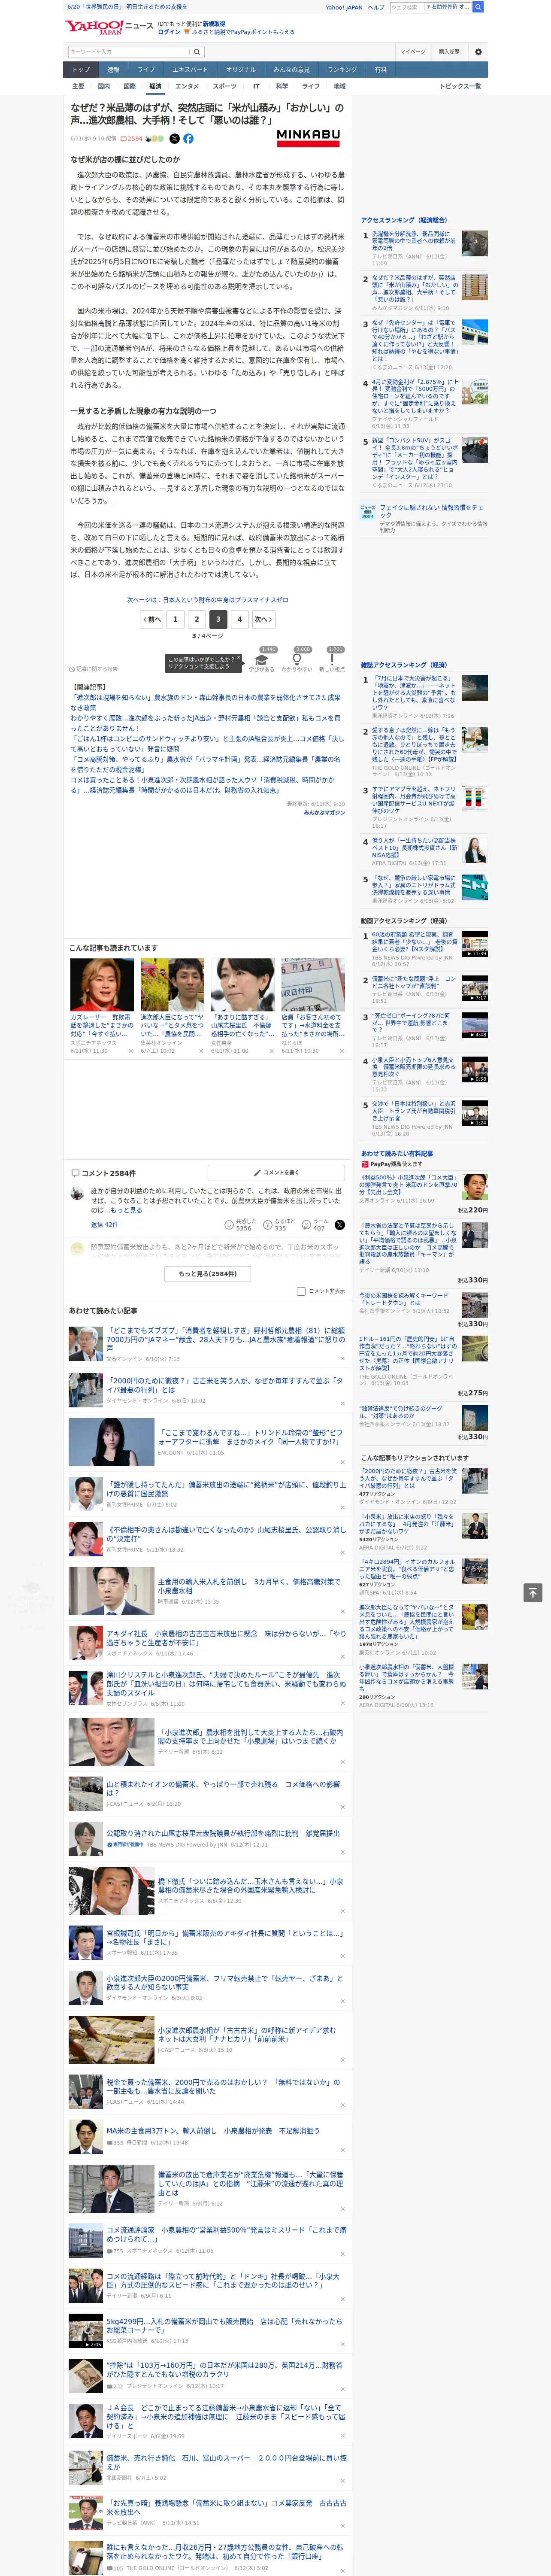Switch to the エンタメ category
This screenshot has height=2576, width=551.
click(x=187, y=86)
